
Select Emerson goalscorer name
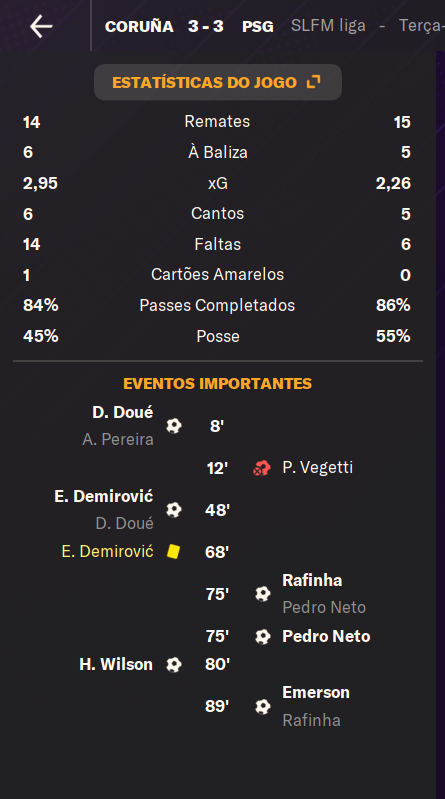(316, 693)
